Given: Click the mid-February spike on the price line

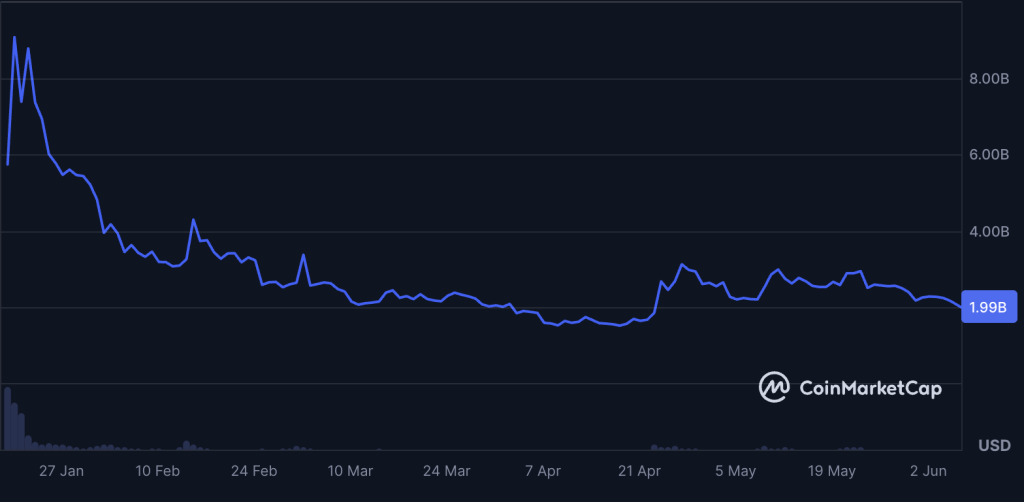Looking at the screenshot, I should coord(193,220).
